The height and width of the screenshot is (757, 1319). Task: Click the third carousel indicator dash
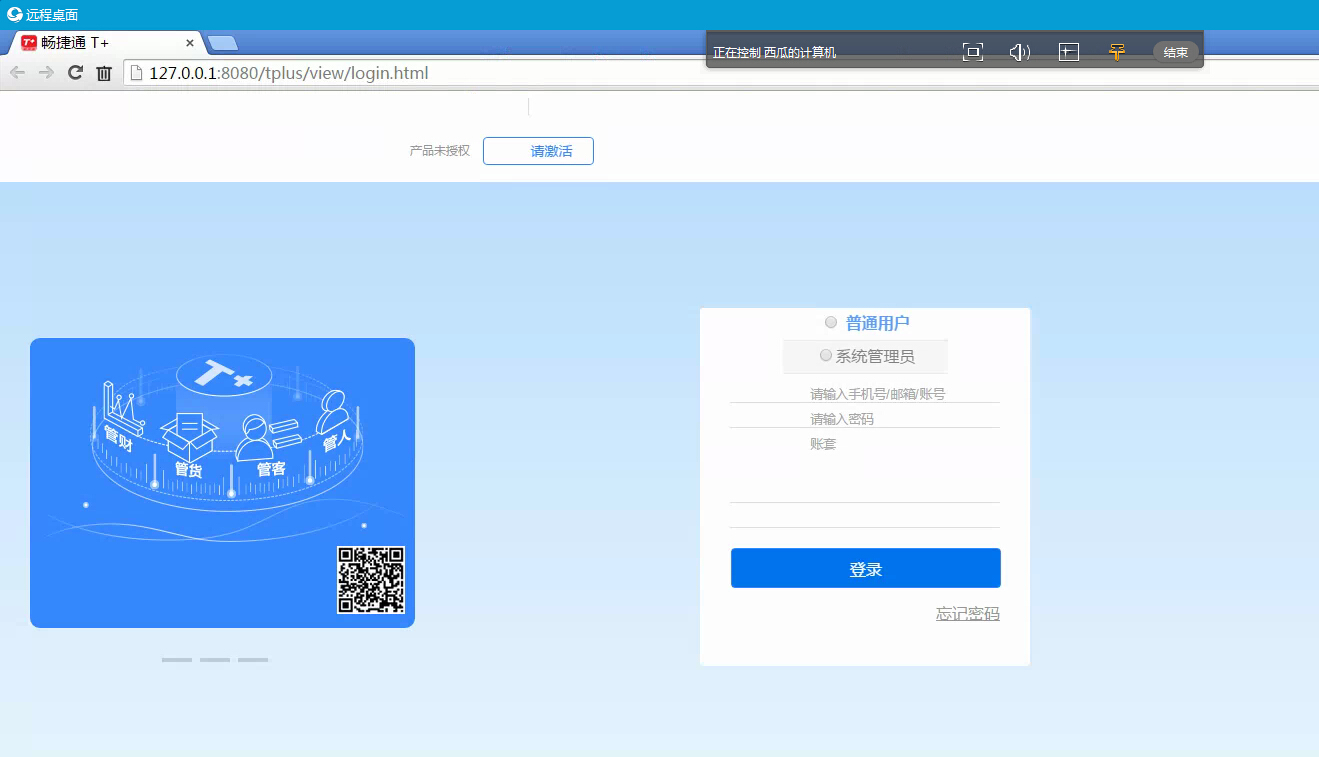pyautogui.click(x=253, y=660)
